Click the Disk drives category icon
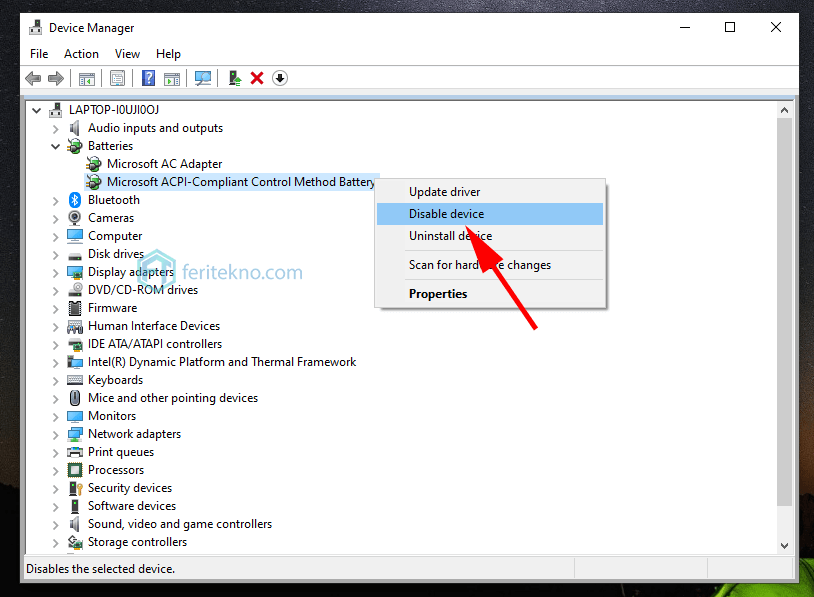The image size is (814, 597). (x=75, y=255)
